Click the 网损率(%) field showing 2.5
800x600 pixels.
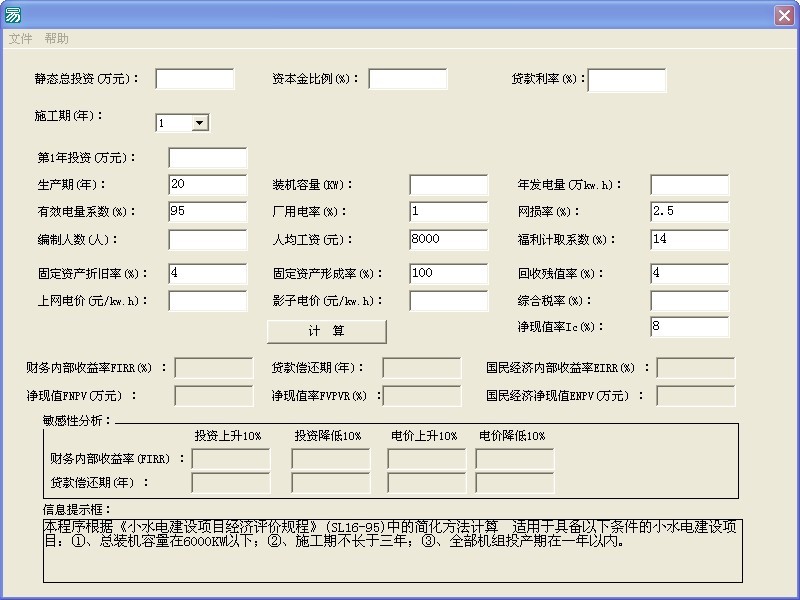(x=689, y=212)
